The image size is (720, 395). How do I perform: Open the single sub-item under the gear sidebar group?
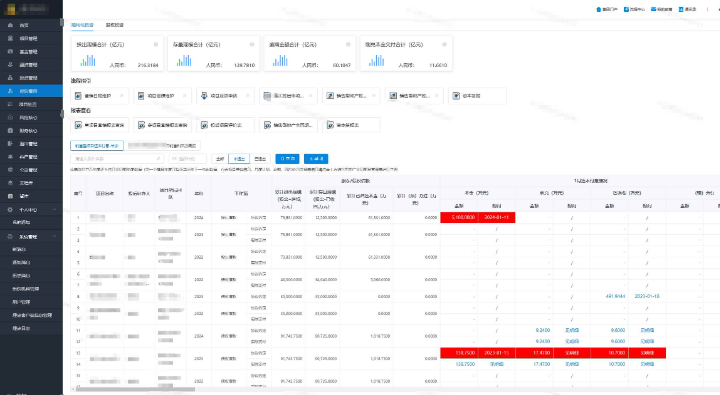[31, 222]
